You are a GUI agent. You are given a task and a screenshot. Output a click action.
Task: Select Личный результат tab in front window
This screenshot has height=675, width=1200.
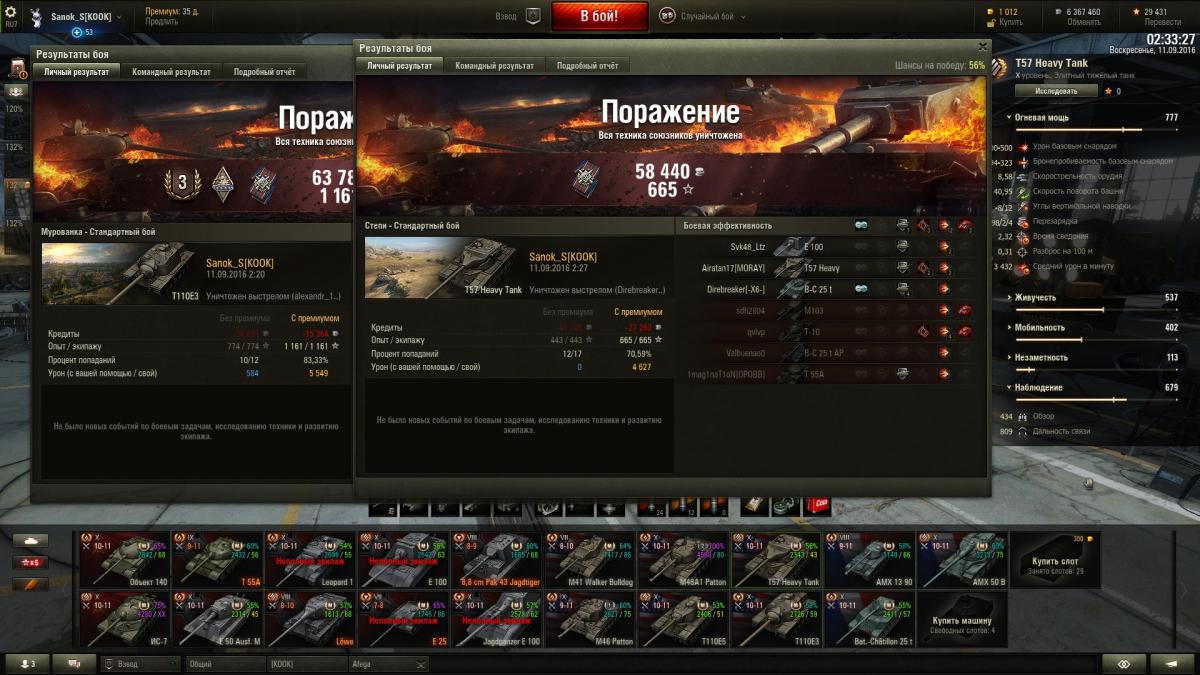pos(399,65)
